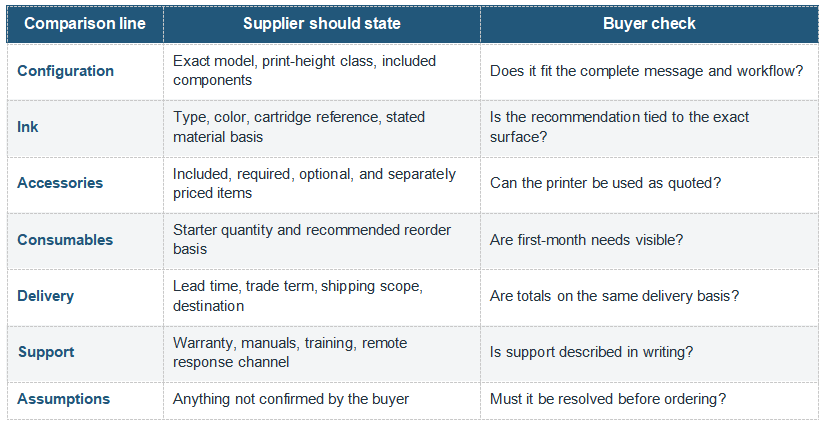
Task: Select 'Must it be resolved before ordering?'
Action: 608,399
